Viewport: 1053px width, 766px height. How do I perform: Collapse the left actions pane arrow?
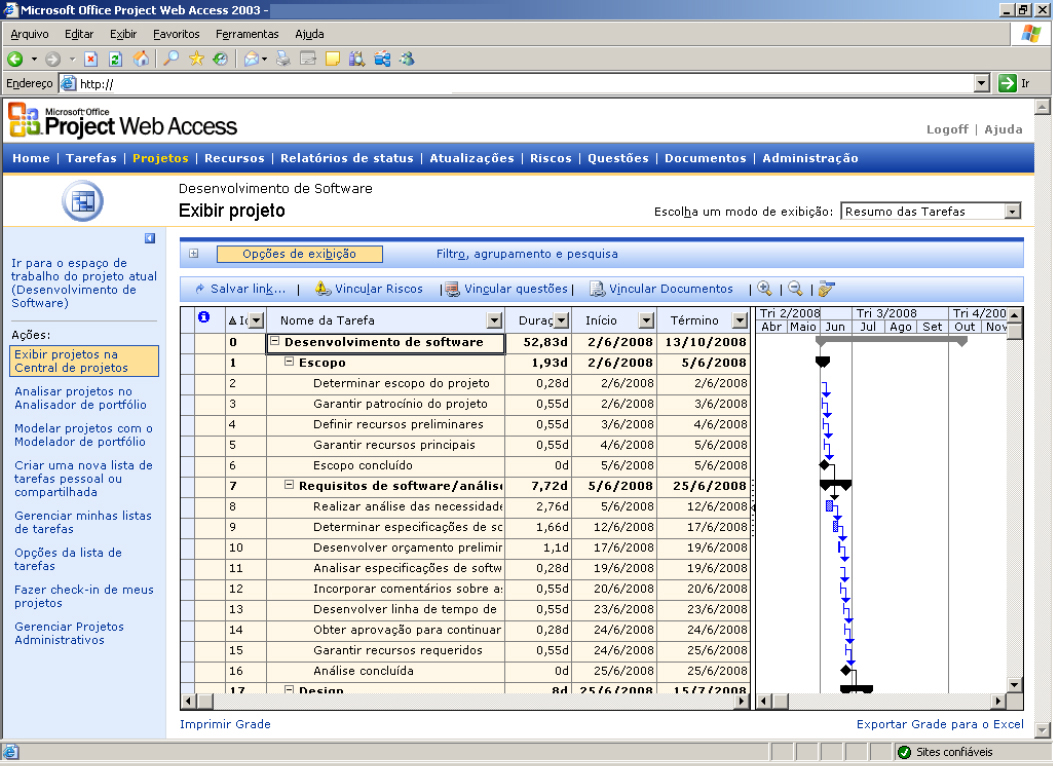pyautogui.click(x=150, y=238)
